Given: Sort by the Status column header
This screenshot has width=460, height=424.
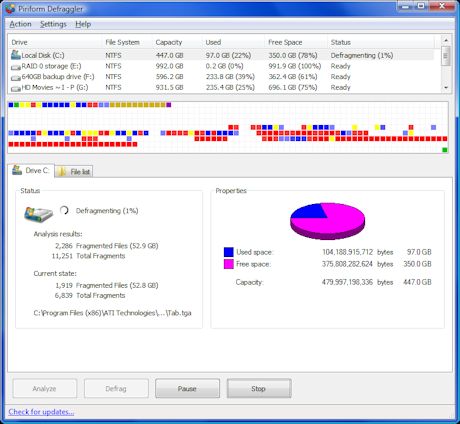Looking at the screenshot, I should pyautogui.click(x=381, y=42).
